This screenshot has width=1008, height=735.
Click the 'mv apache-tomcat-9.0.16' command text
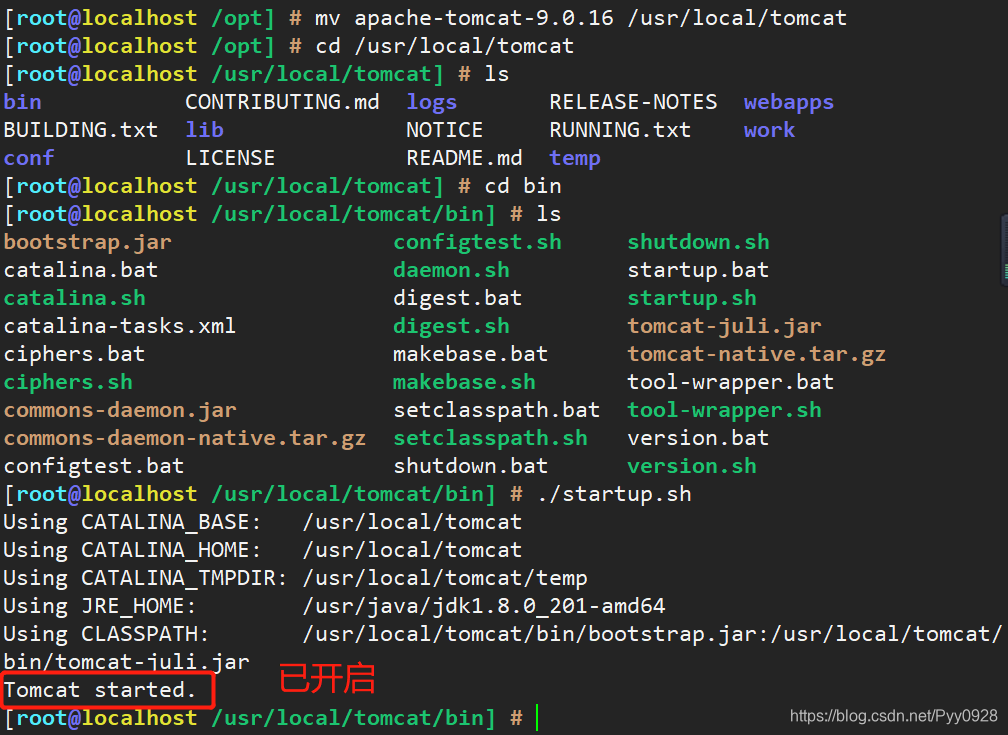coord(464,19)
